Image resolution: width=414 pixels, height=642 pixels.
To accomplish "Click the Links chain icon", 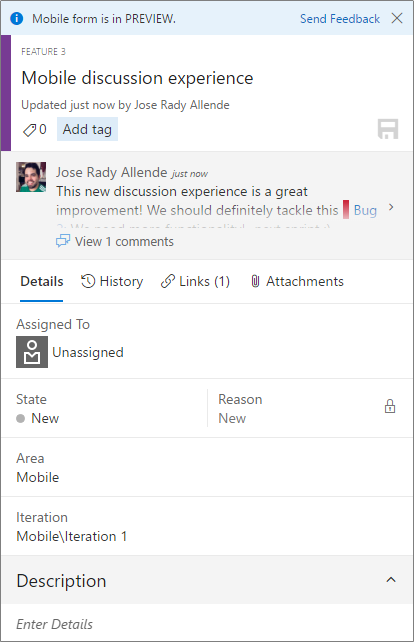I will click(168, 281).
